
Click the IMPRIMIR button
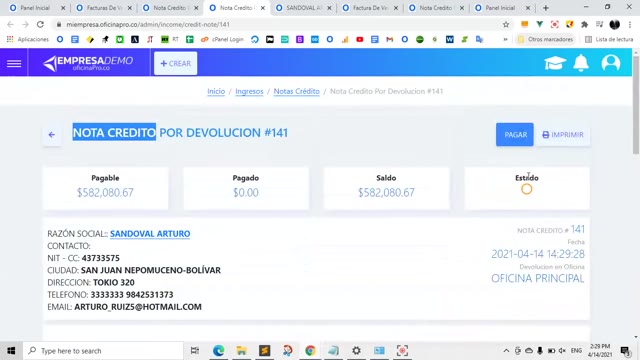pyautogui.click(x=563, y=134)
